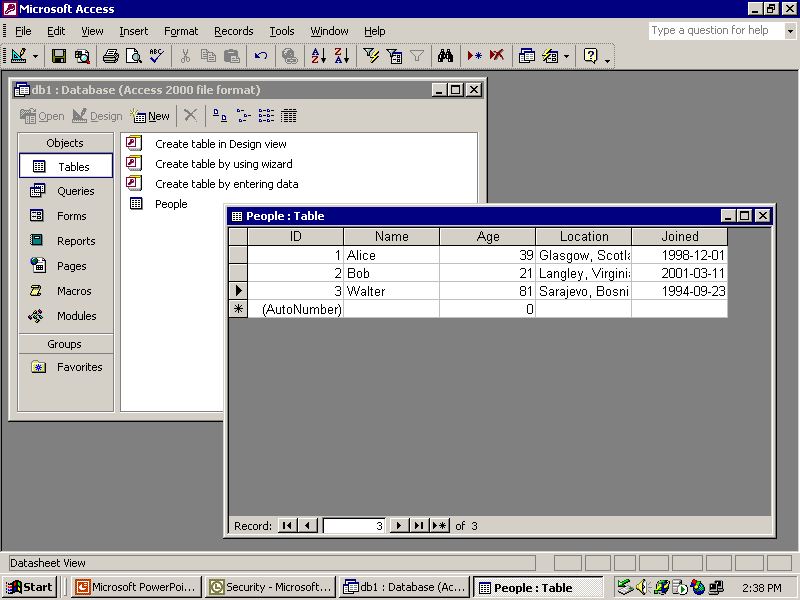Click the Filter By Selection icon

pos(371,56)
